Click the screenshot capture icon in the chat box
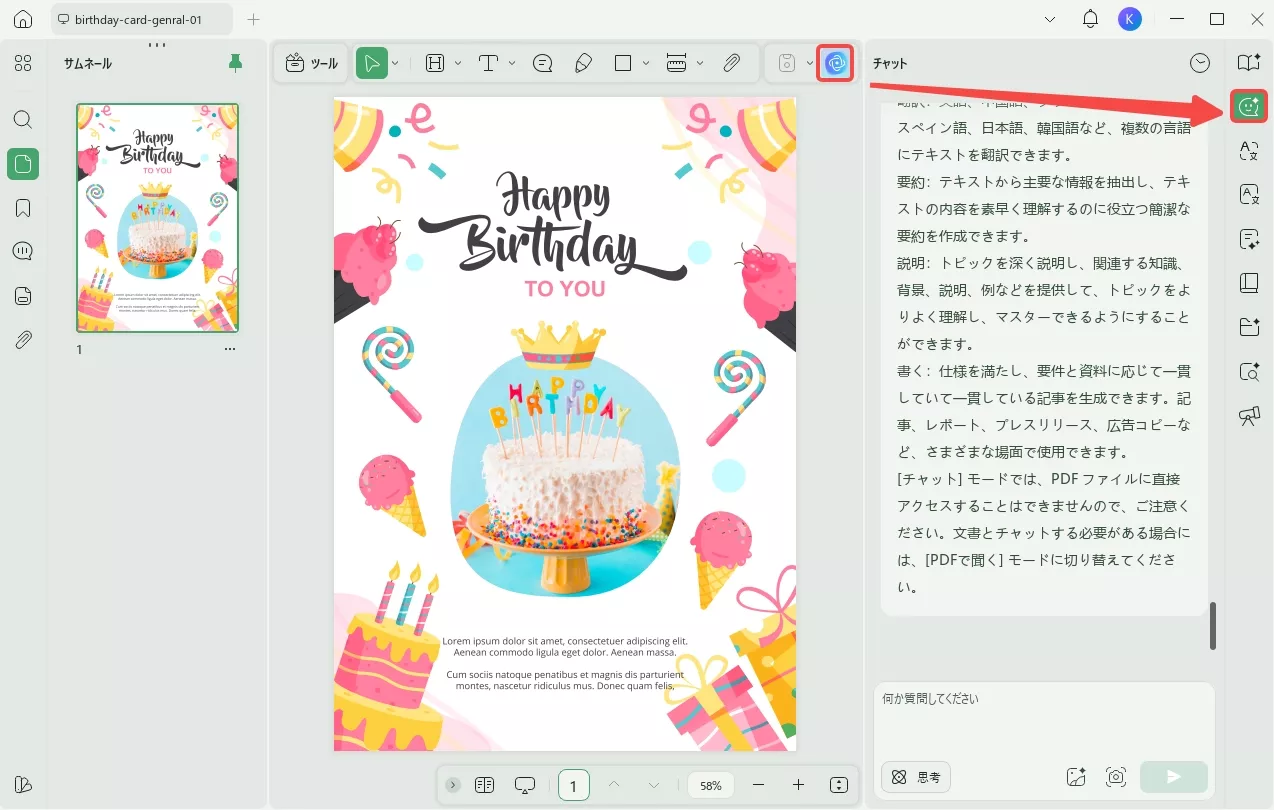 (1116, 777)
